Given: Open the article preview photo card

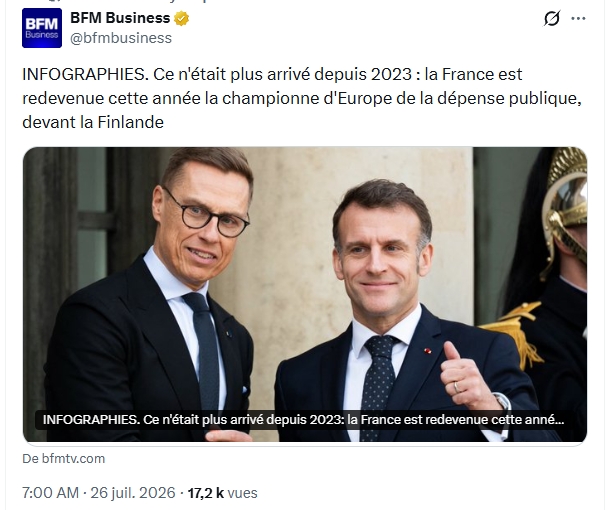Looking at the screenshot, I should (305, 295).
